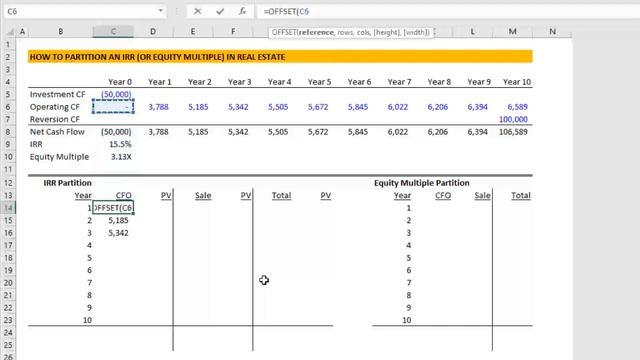Viewport: 640px width, 360px height.
Task: Select Net Cash Flow value 106,589
Action: [513, 132]
